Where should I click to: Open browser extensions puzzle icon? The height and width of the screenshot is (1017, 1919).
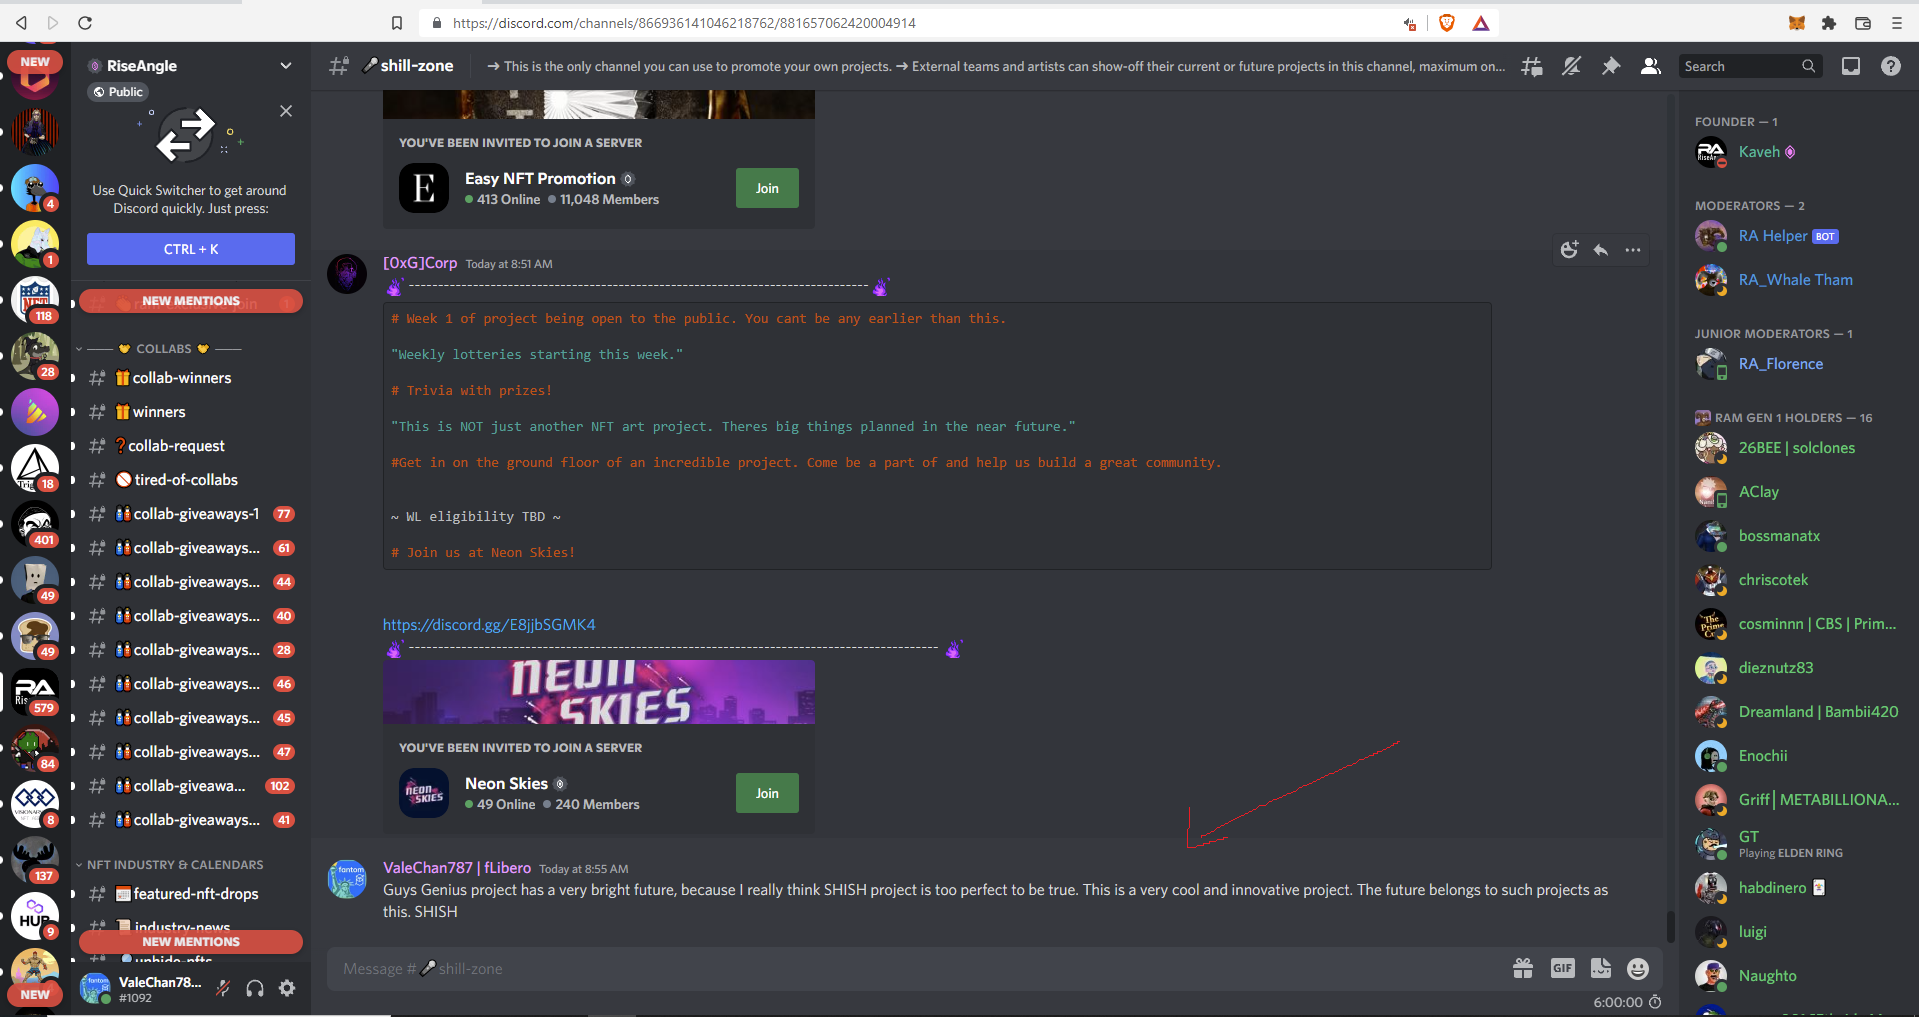click(x=1829, y=22)
